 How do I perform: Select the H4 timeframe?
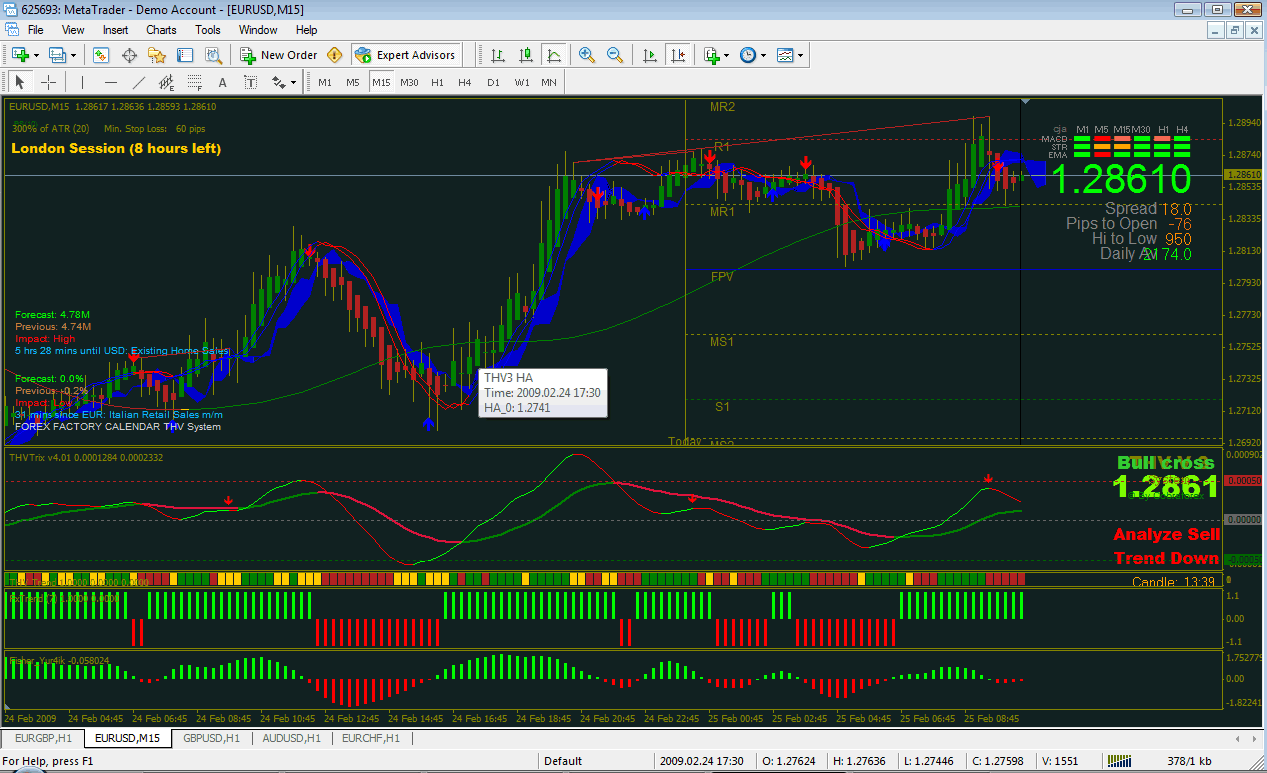coord(464,82)
